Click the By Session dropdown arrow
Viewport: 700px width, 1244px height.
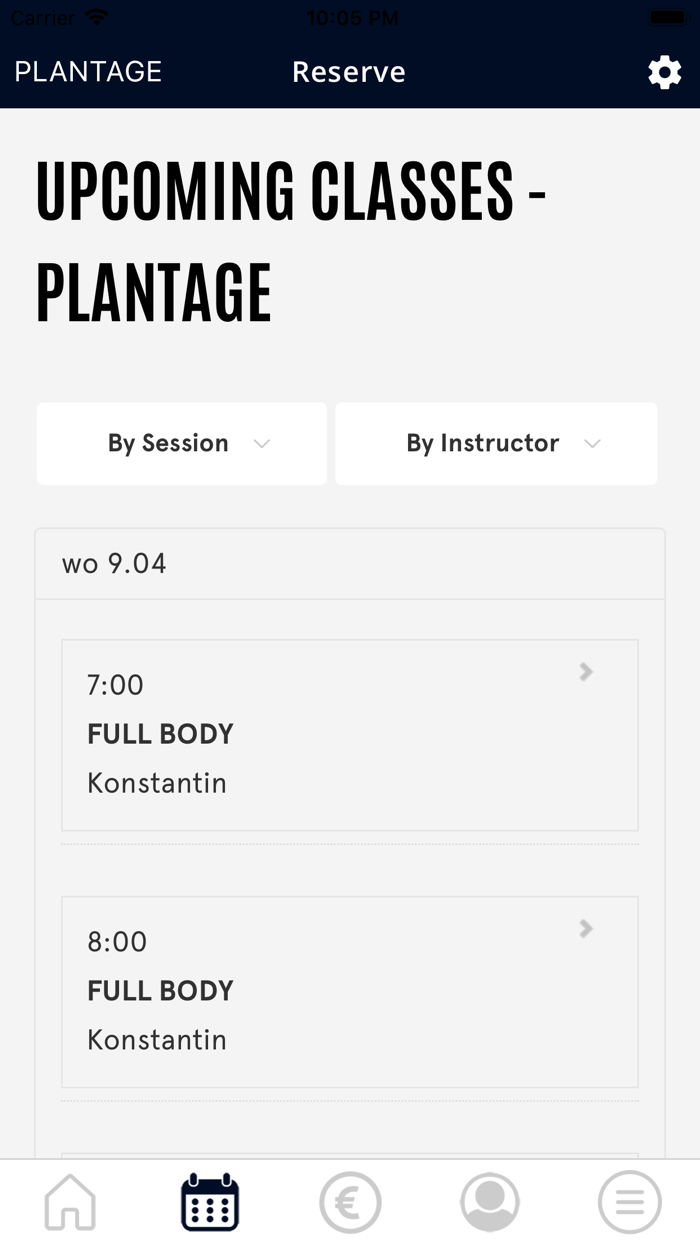(x=262, y=444)
